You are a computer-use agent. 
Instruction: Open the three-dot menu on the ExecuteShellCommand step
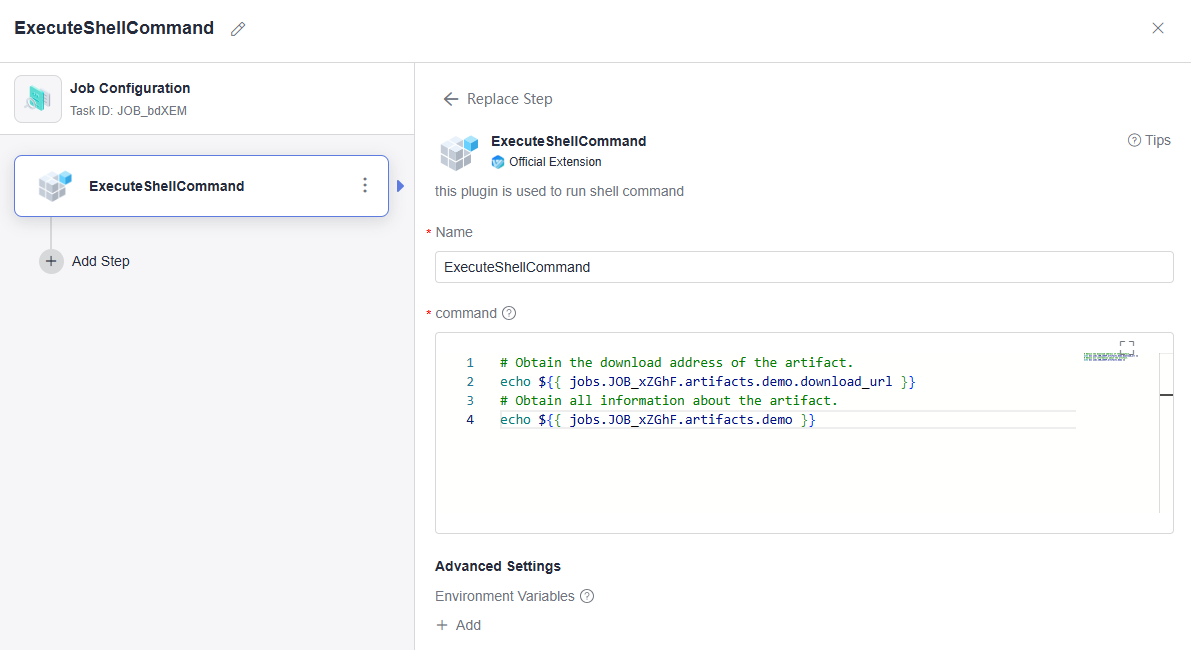[x=365, y=186]
